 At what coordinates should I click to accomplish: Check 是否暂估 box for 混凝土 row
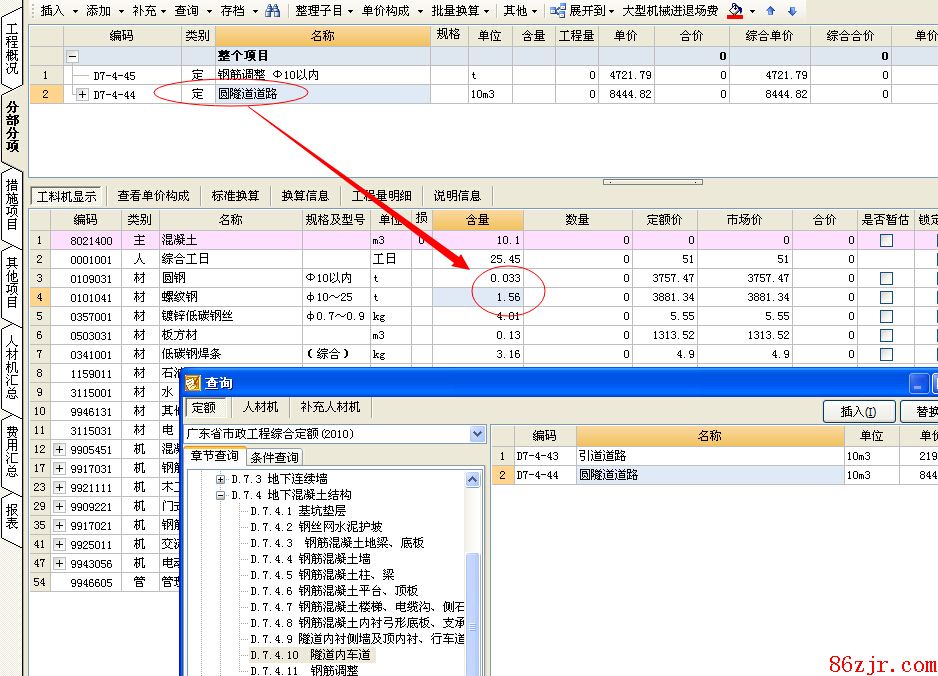(886, 241)
